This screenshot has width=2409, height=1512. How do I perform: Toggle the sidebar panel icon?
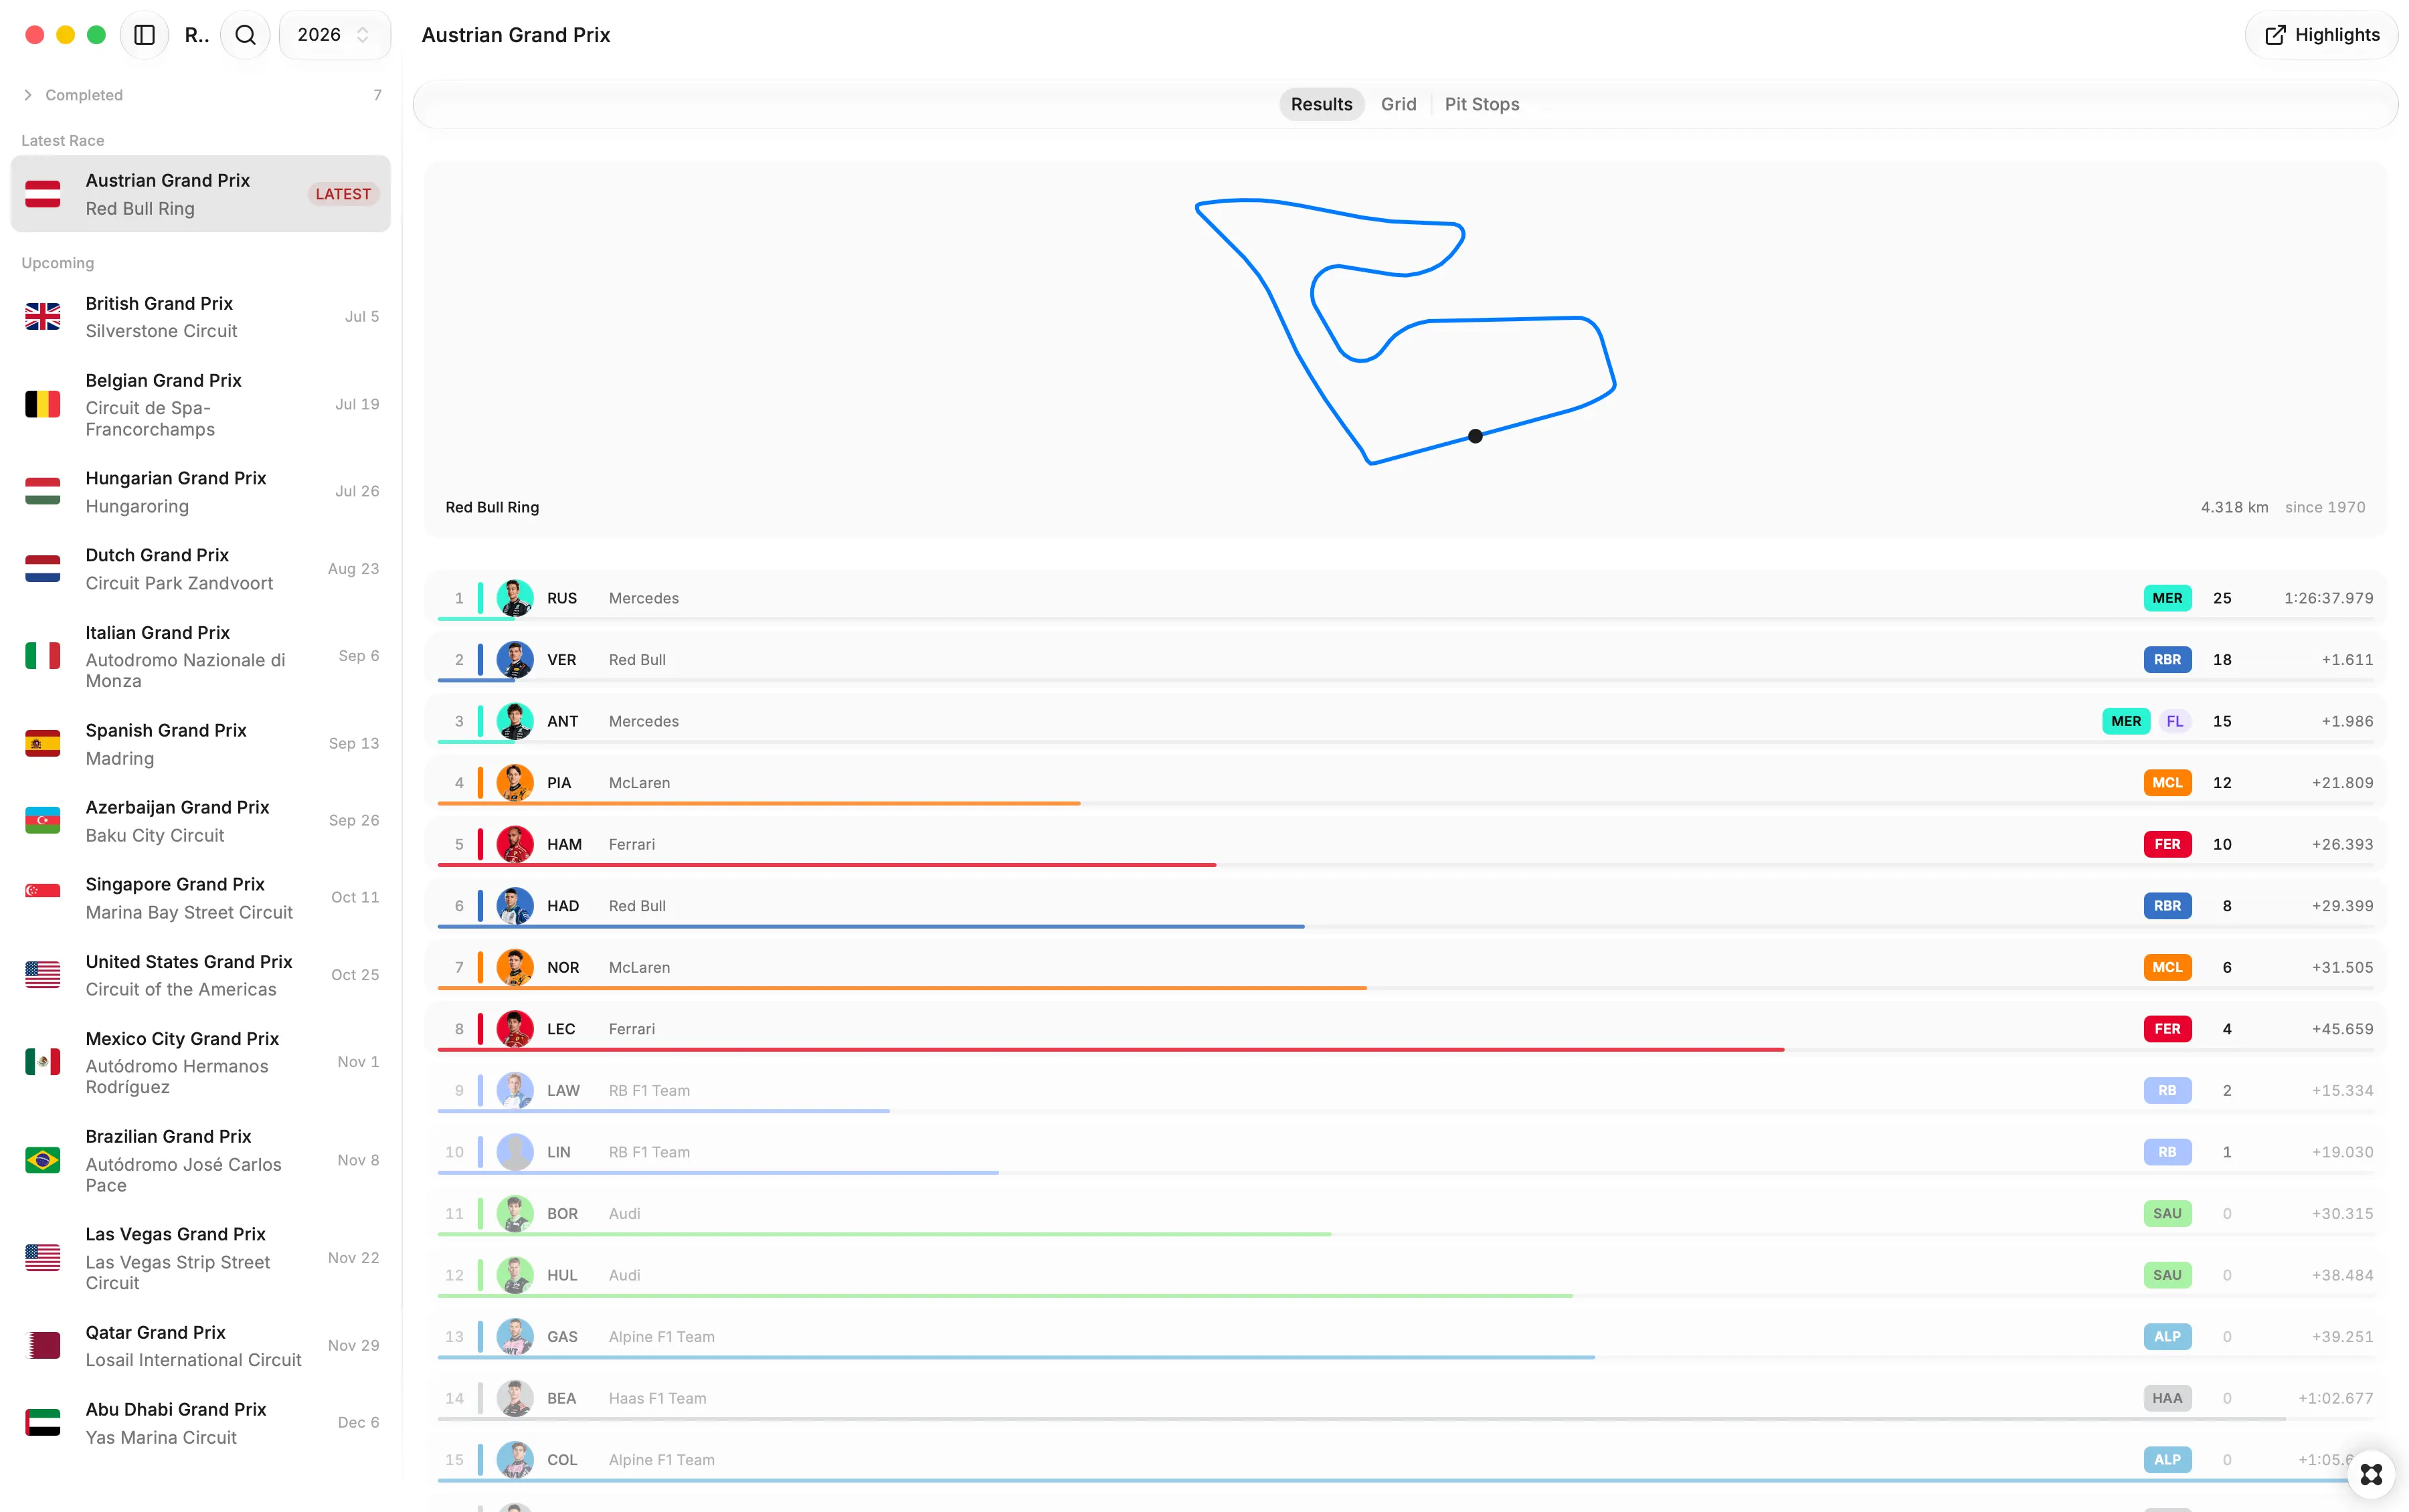[x=144, y=35]
